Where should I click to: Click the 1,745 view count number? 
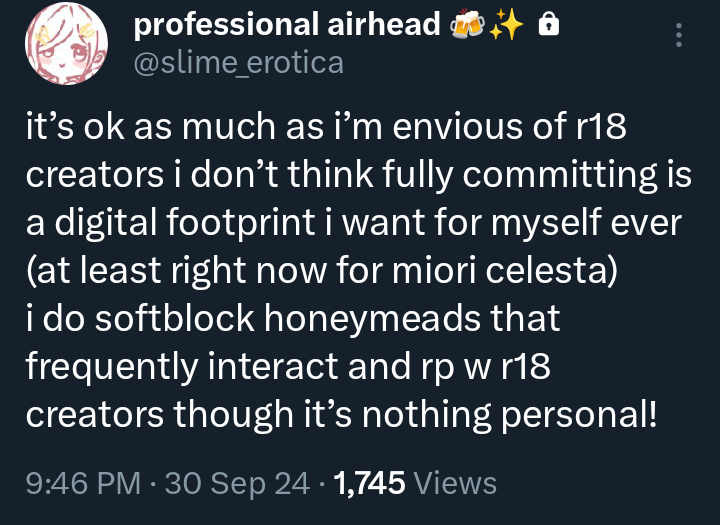point(369,483)
